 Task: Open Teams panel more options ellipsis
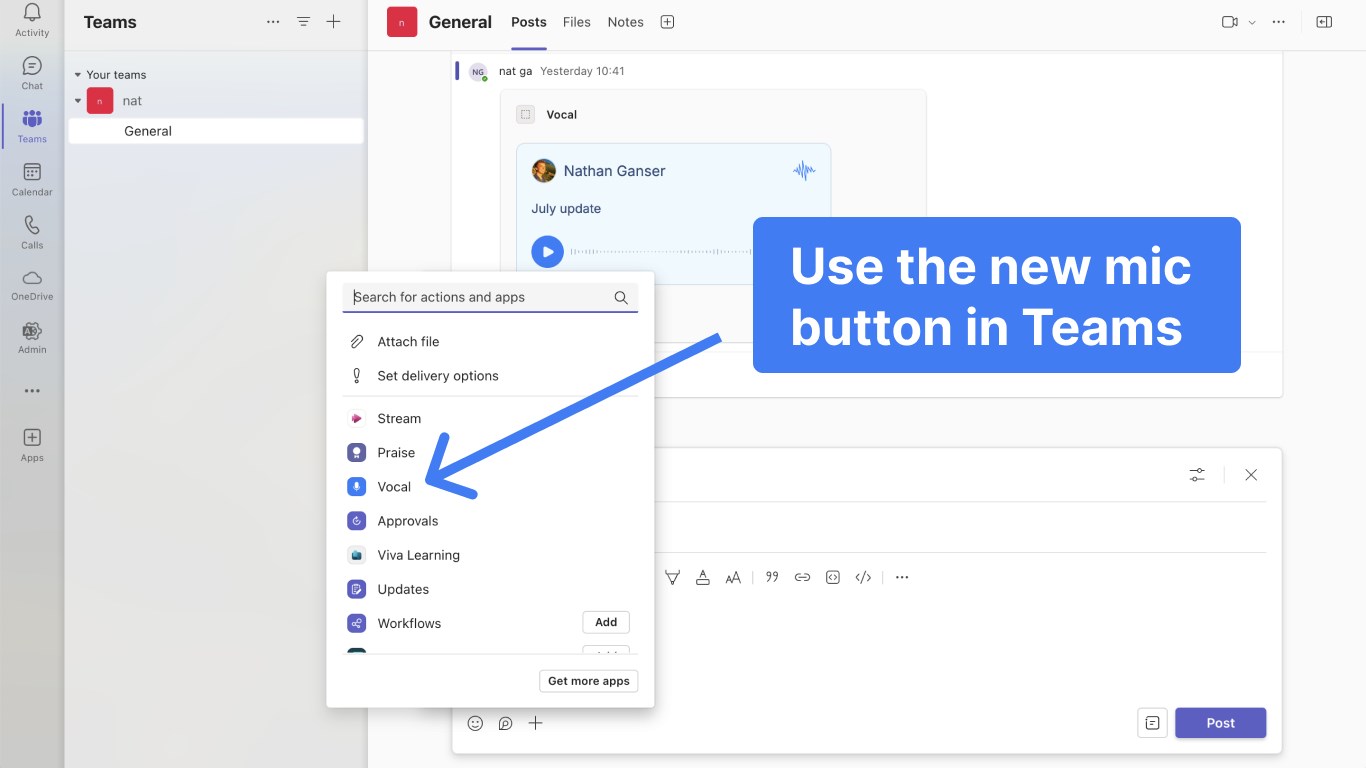pyautogui.click(x=273, y=22)
